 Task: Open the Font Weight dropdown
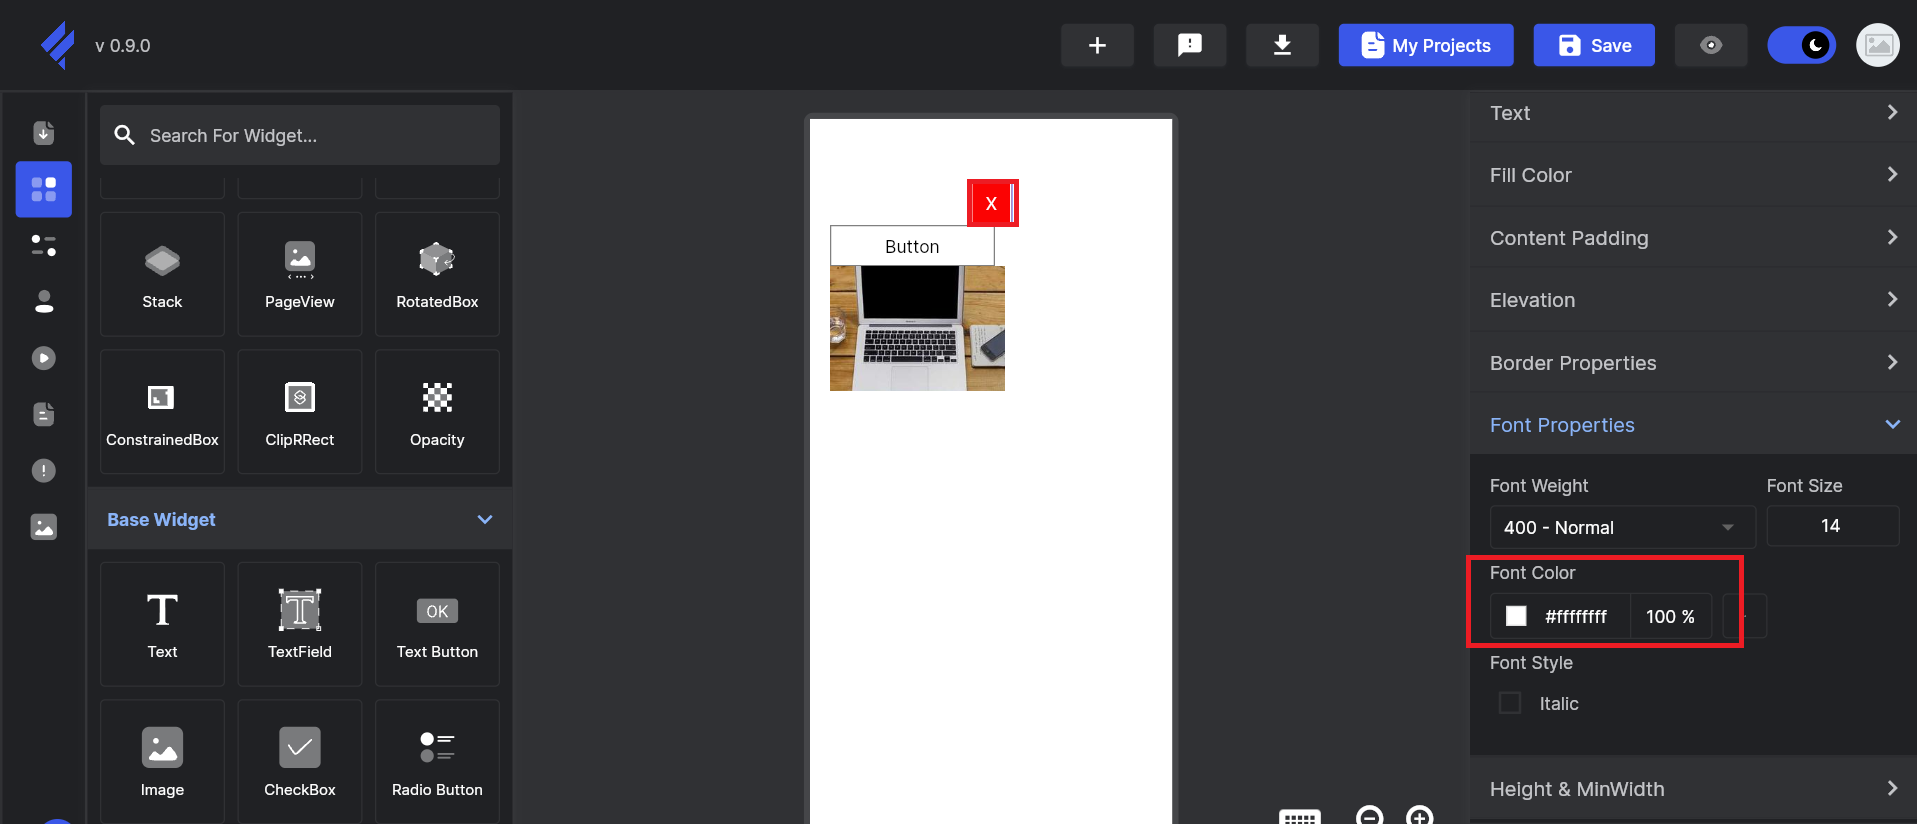(1621, 527)
